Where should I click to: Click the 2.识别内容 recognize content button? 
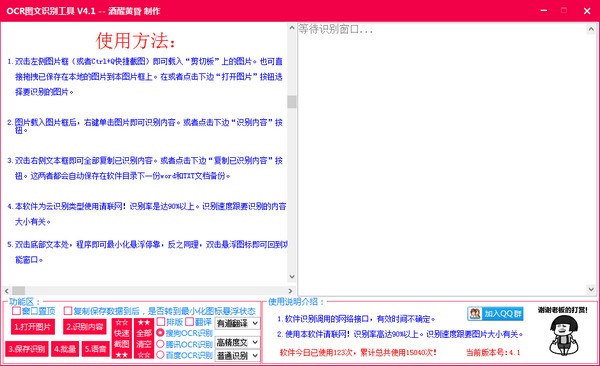pos(85,327)
